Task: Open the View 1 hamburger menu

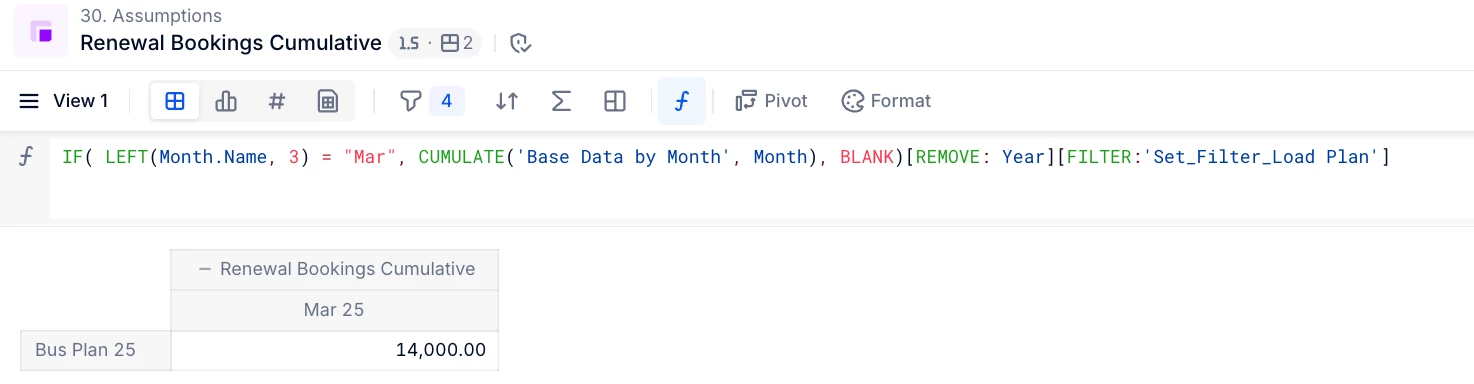Action: click(30, 101)
